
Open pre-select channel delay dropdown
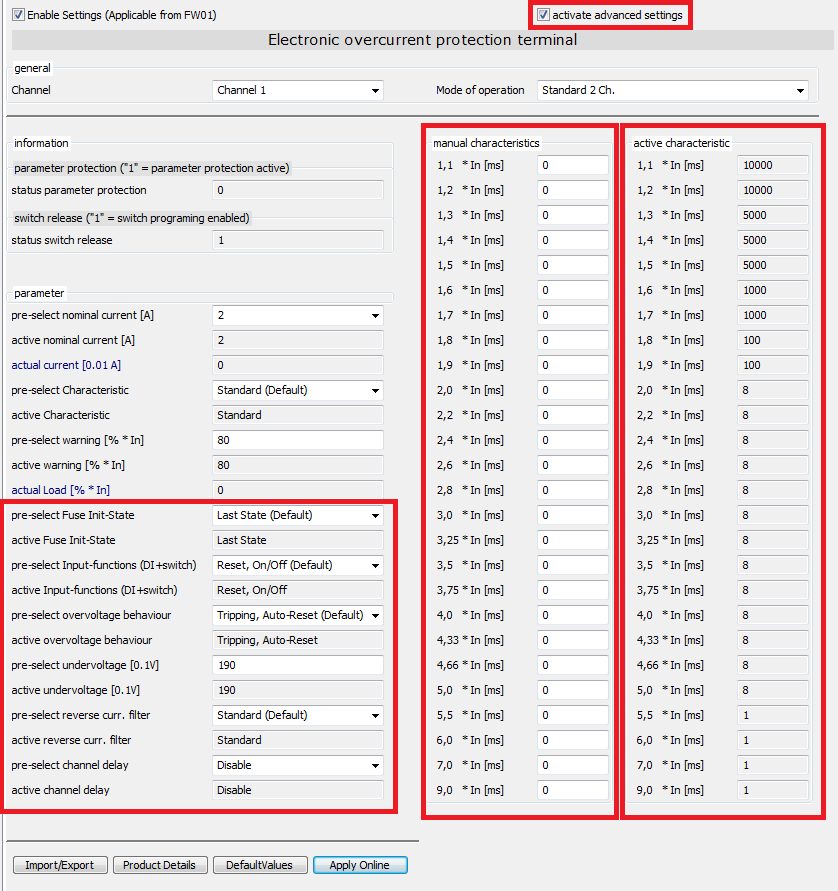(298, 765)
